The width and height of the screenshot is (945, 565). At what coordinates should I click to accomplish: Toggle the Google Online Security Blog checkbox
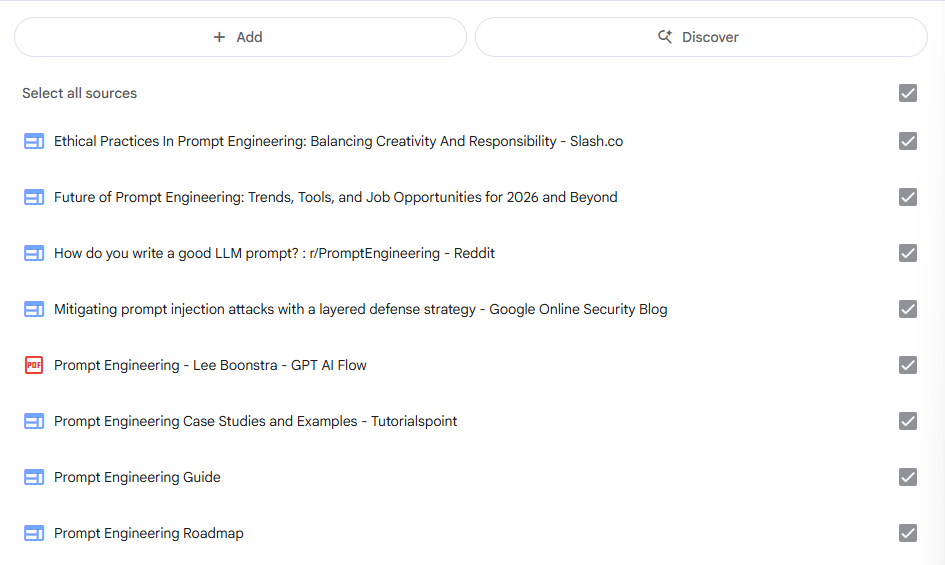tap(907, 309)
